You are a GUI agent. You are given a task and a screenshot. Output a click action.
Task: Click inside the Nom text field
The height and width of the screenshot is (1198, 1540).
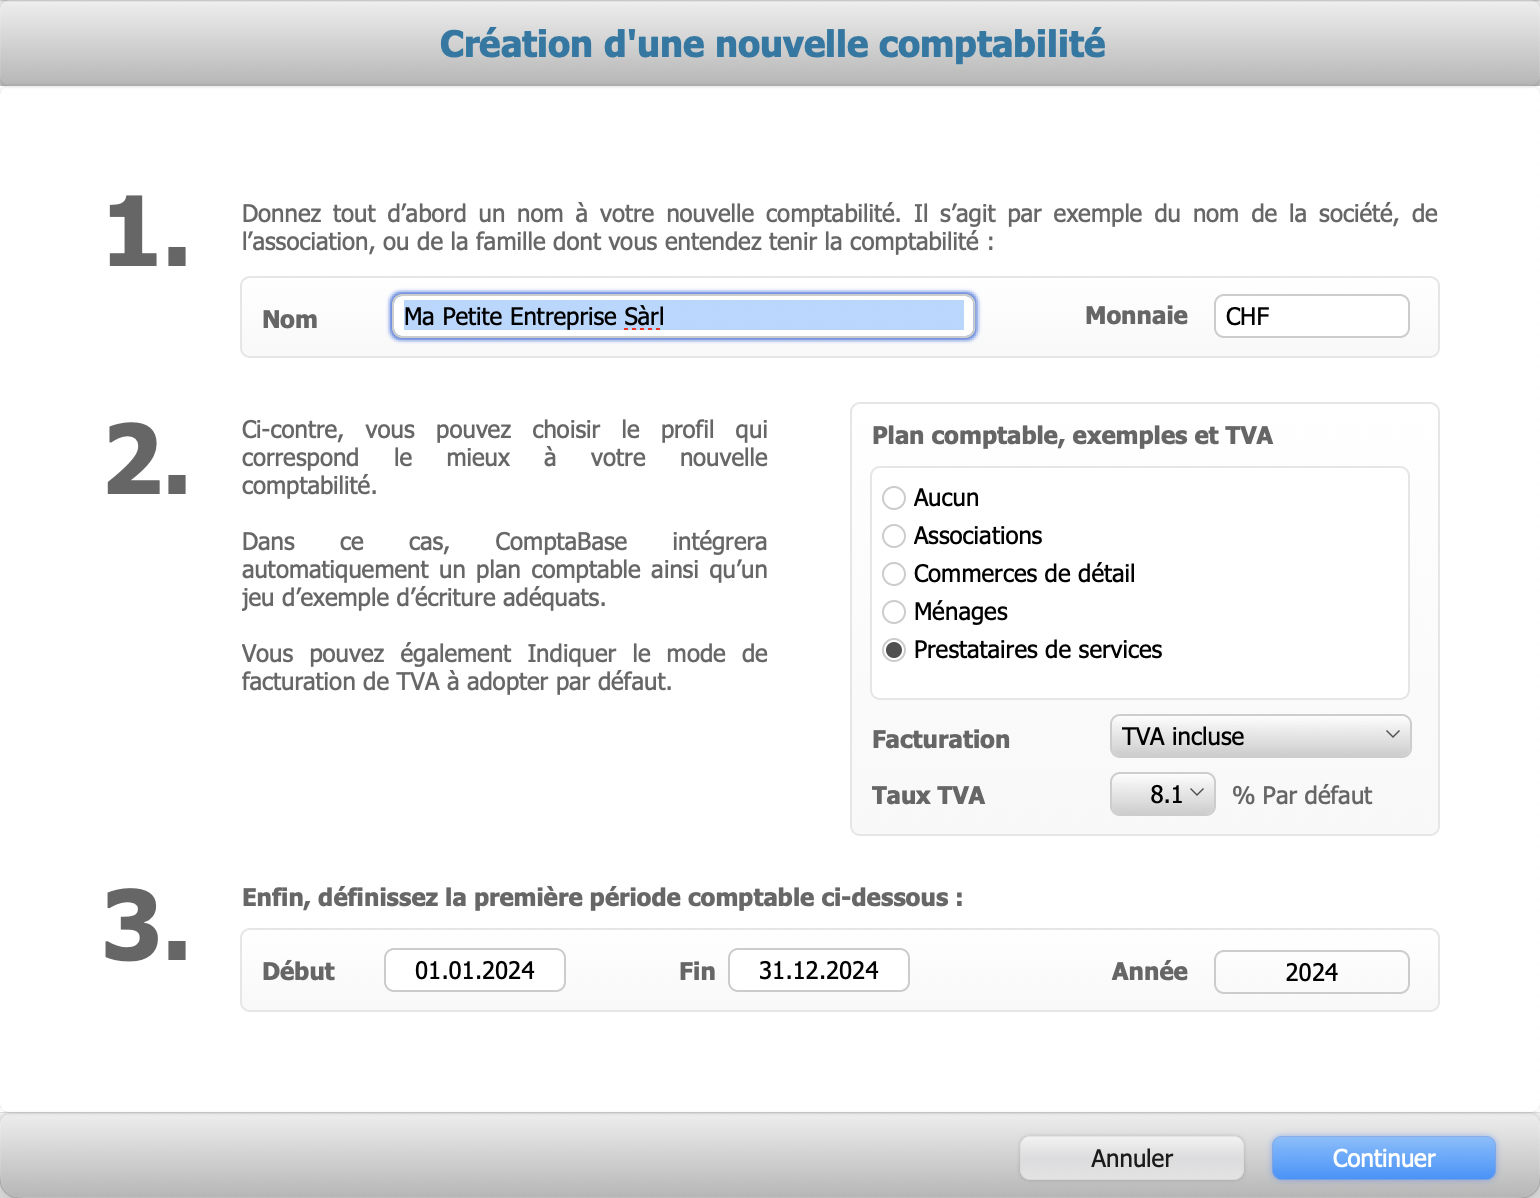[683, 316]
